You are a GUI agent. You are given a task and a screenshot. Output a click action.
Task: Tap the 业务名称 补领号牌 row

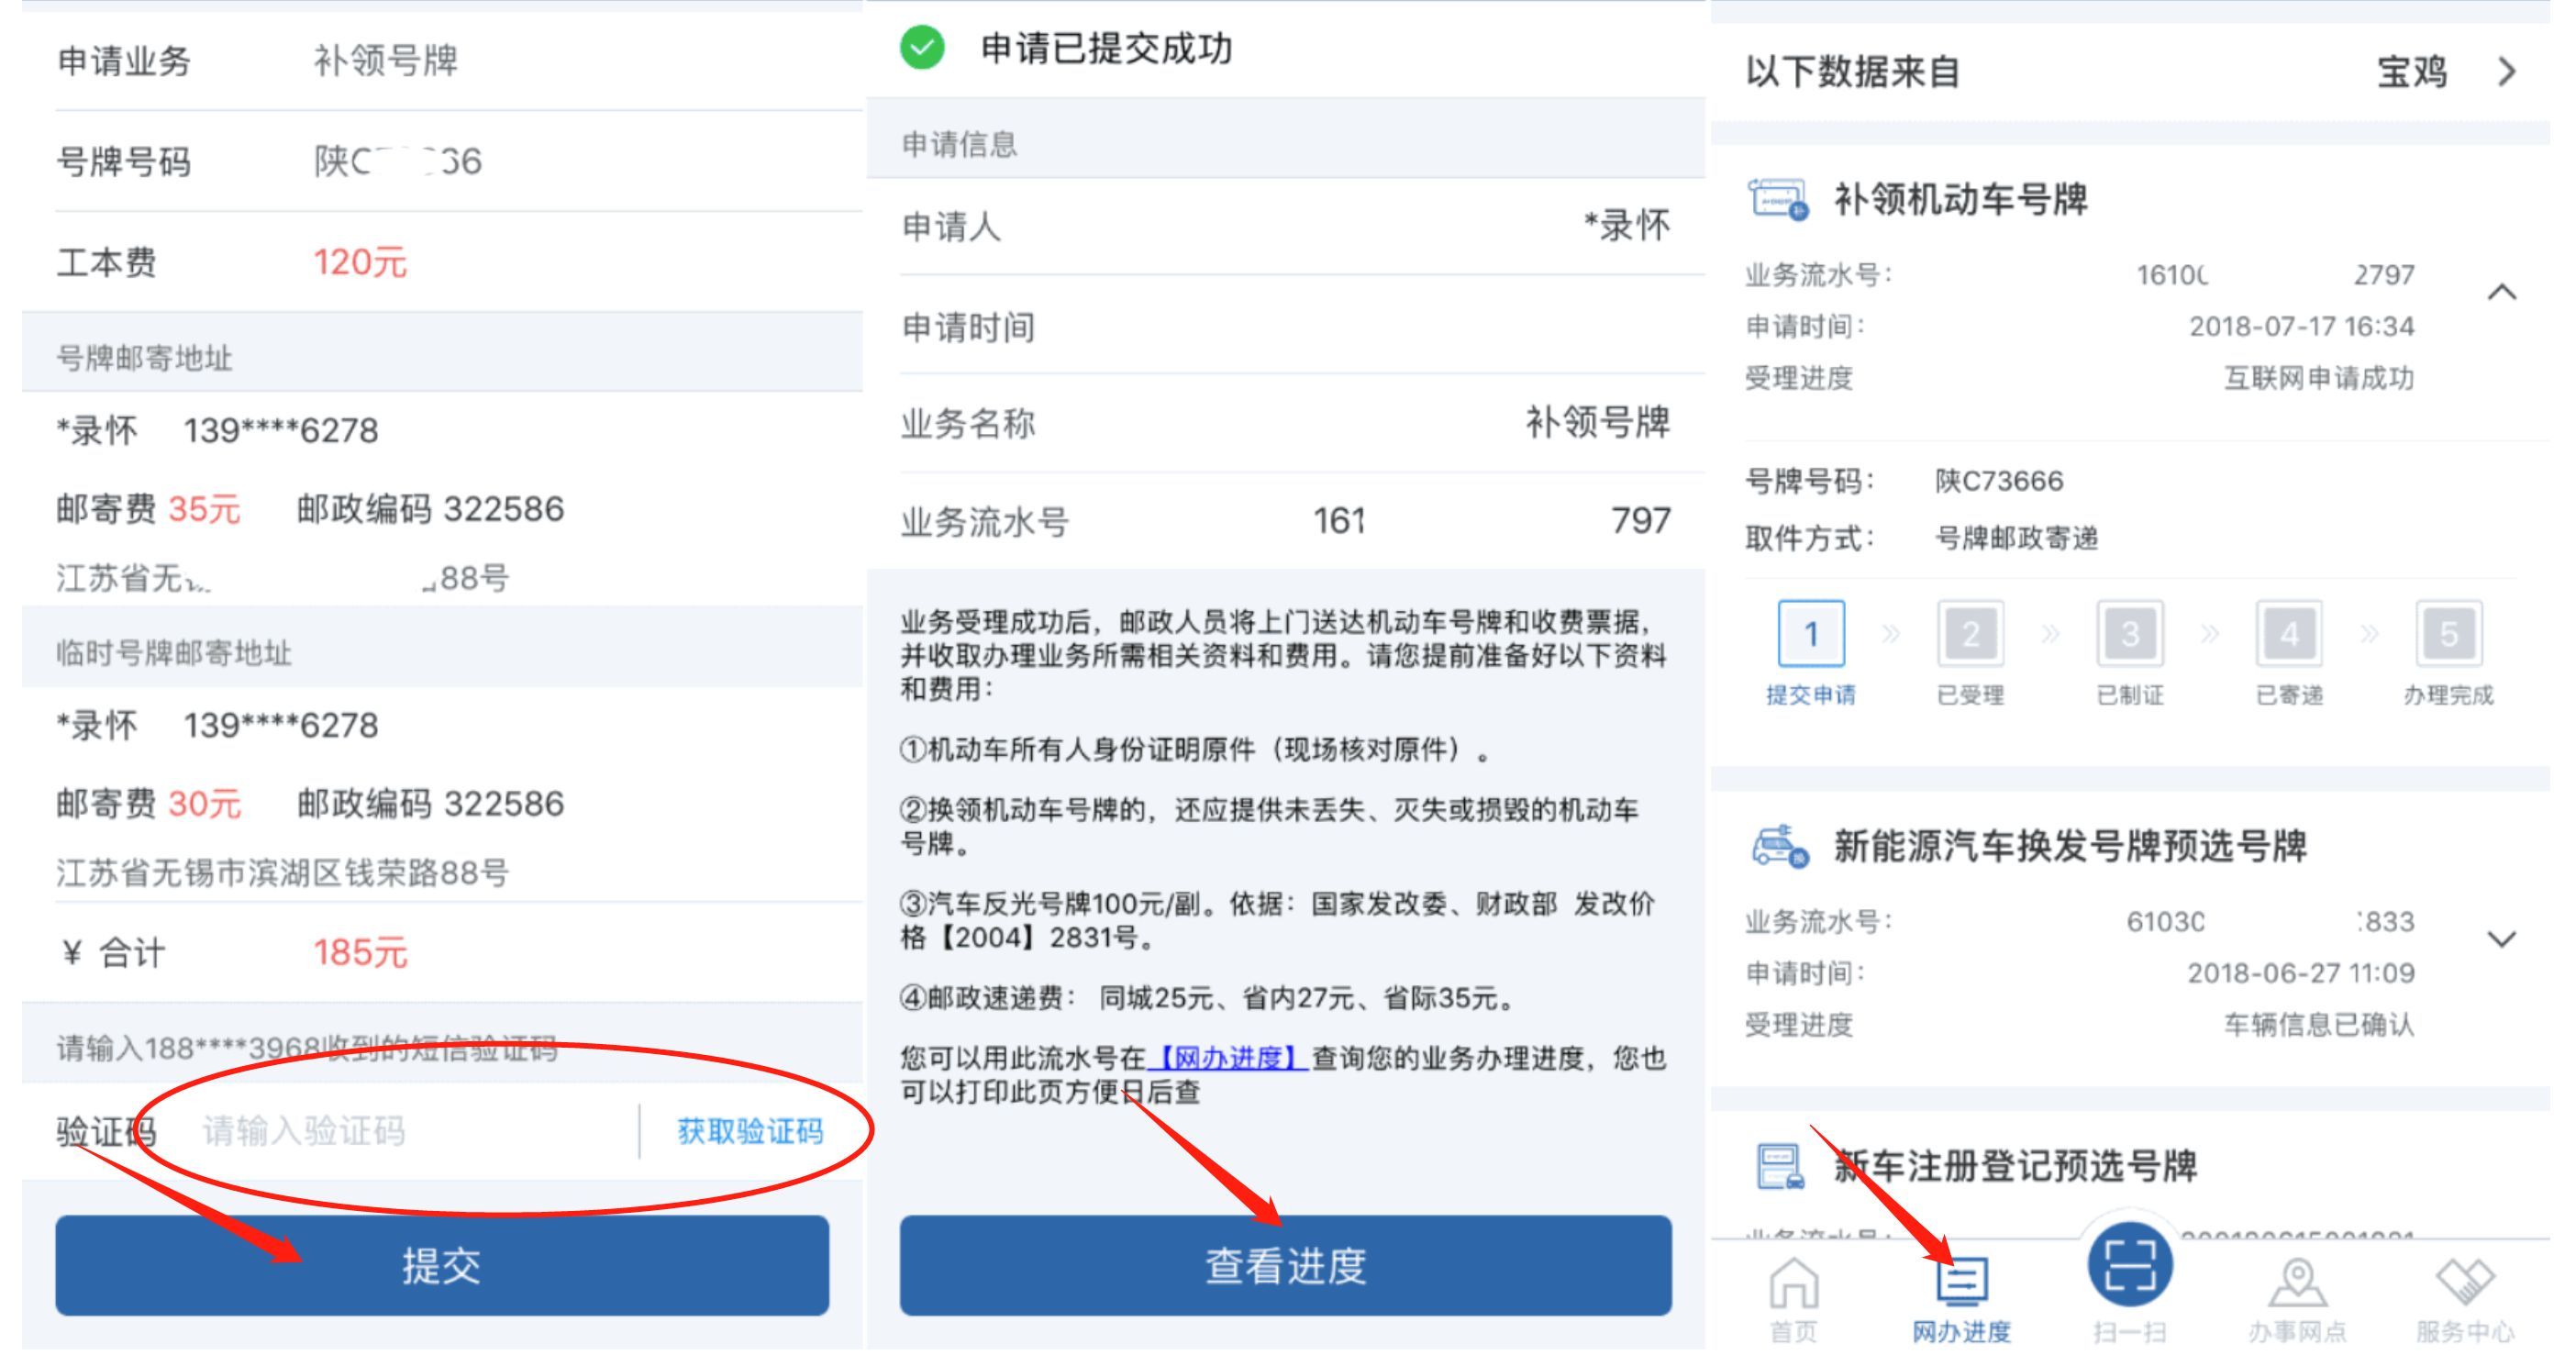(x=1286, y=423)
